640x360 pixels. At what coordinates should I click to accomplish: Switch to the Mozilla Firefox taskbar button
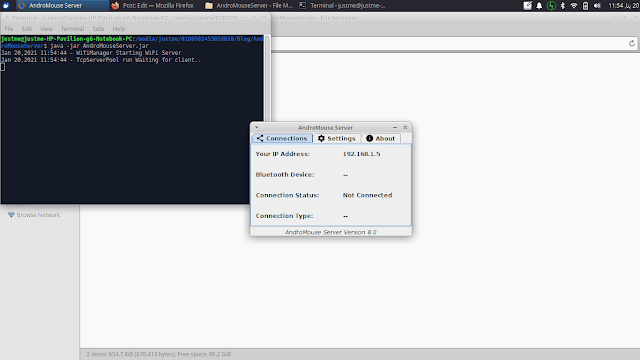pos(153,5)
